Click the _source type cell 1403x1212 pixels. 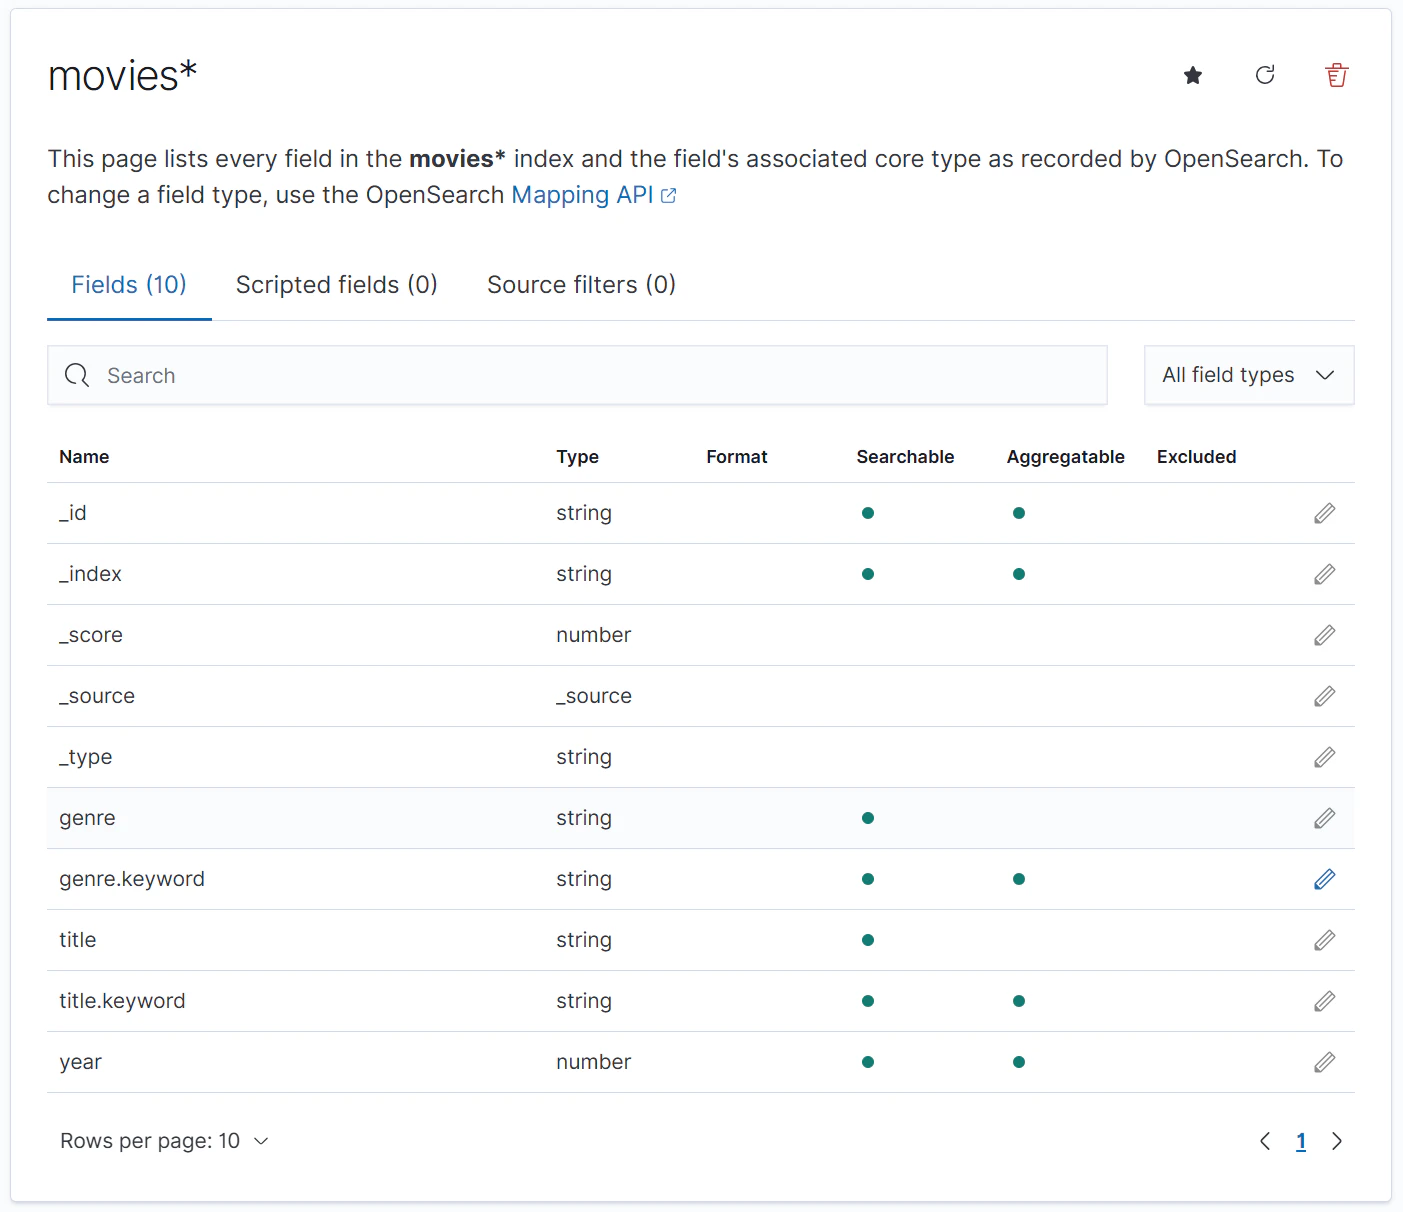[594, 696]
